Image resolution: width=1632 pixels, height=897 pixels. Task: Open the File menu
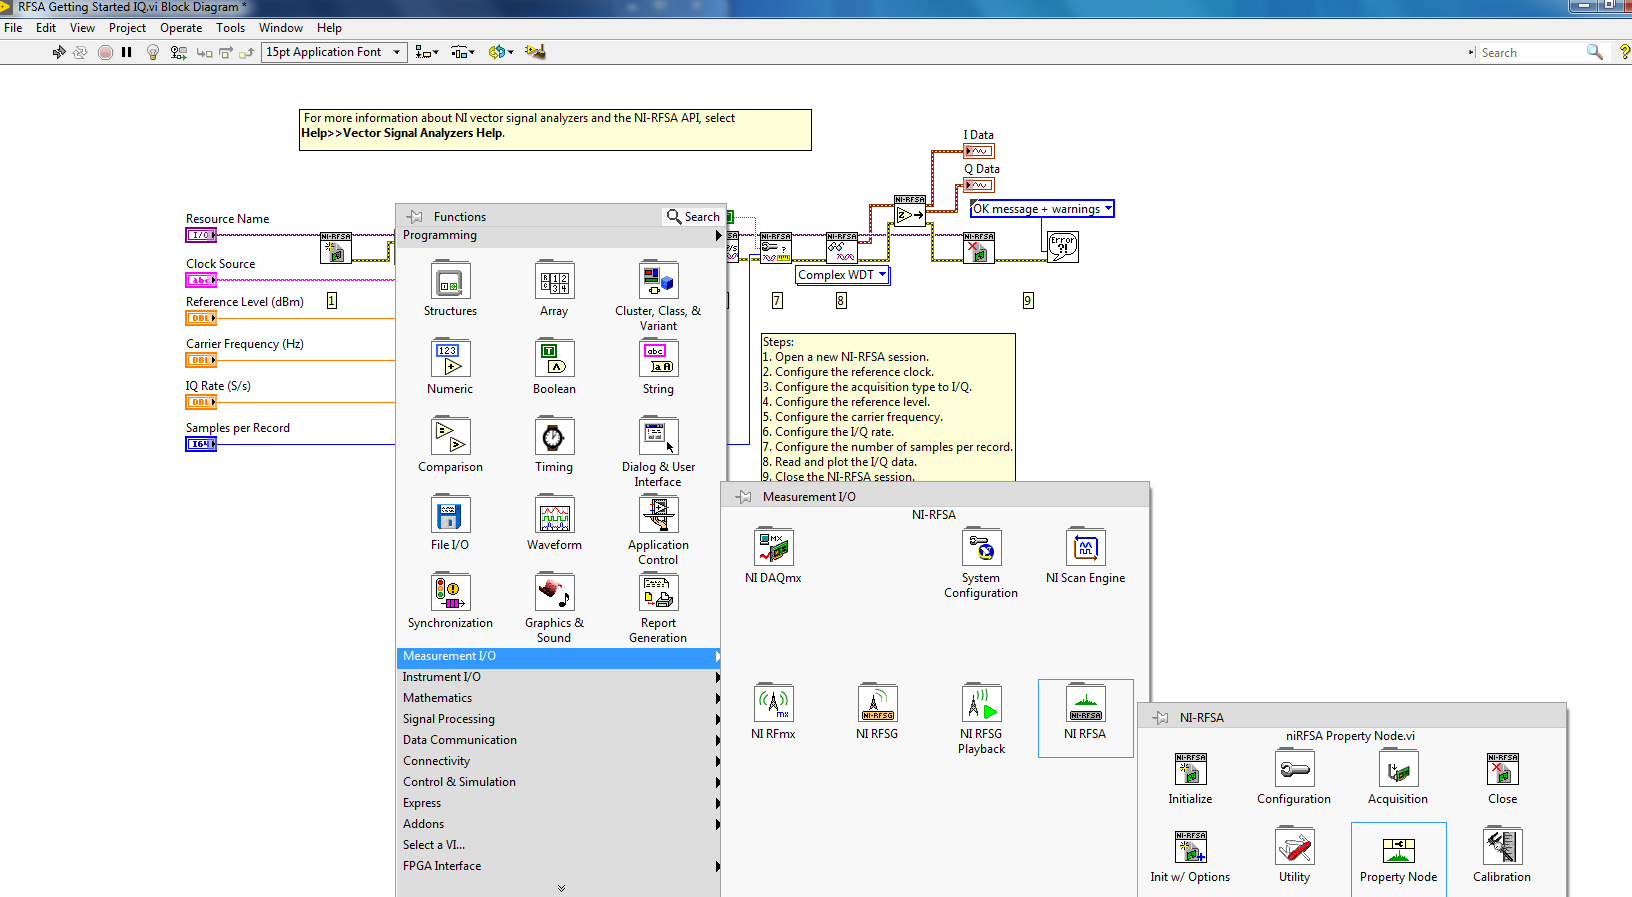coord(13,28)
